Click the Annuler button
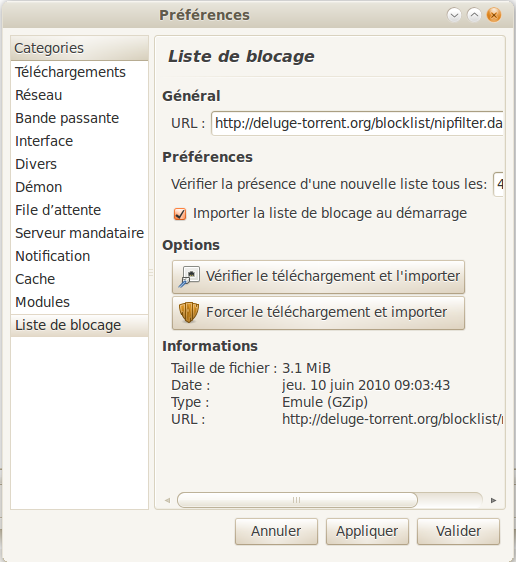 tap(276, 531)
